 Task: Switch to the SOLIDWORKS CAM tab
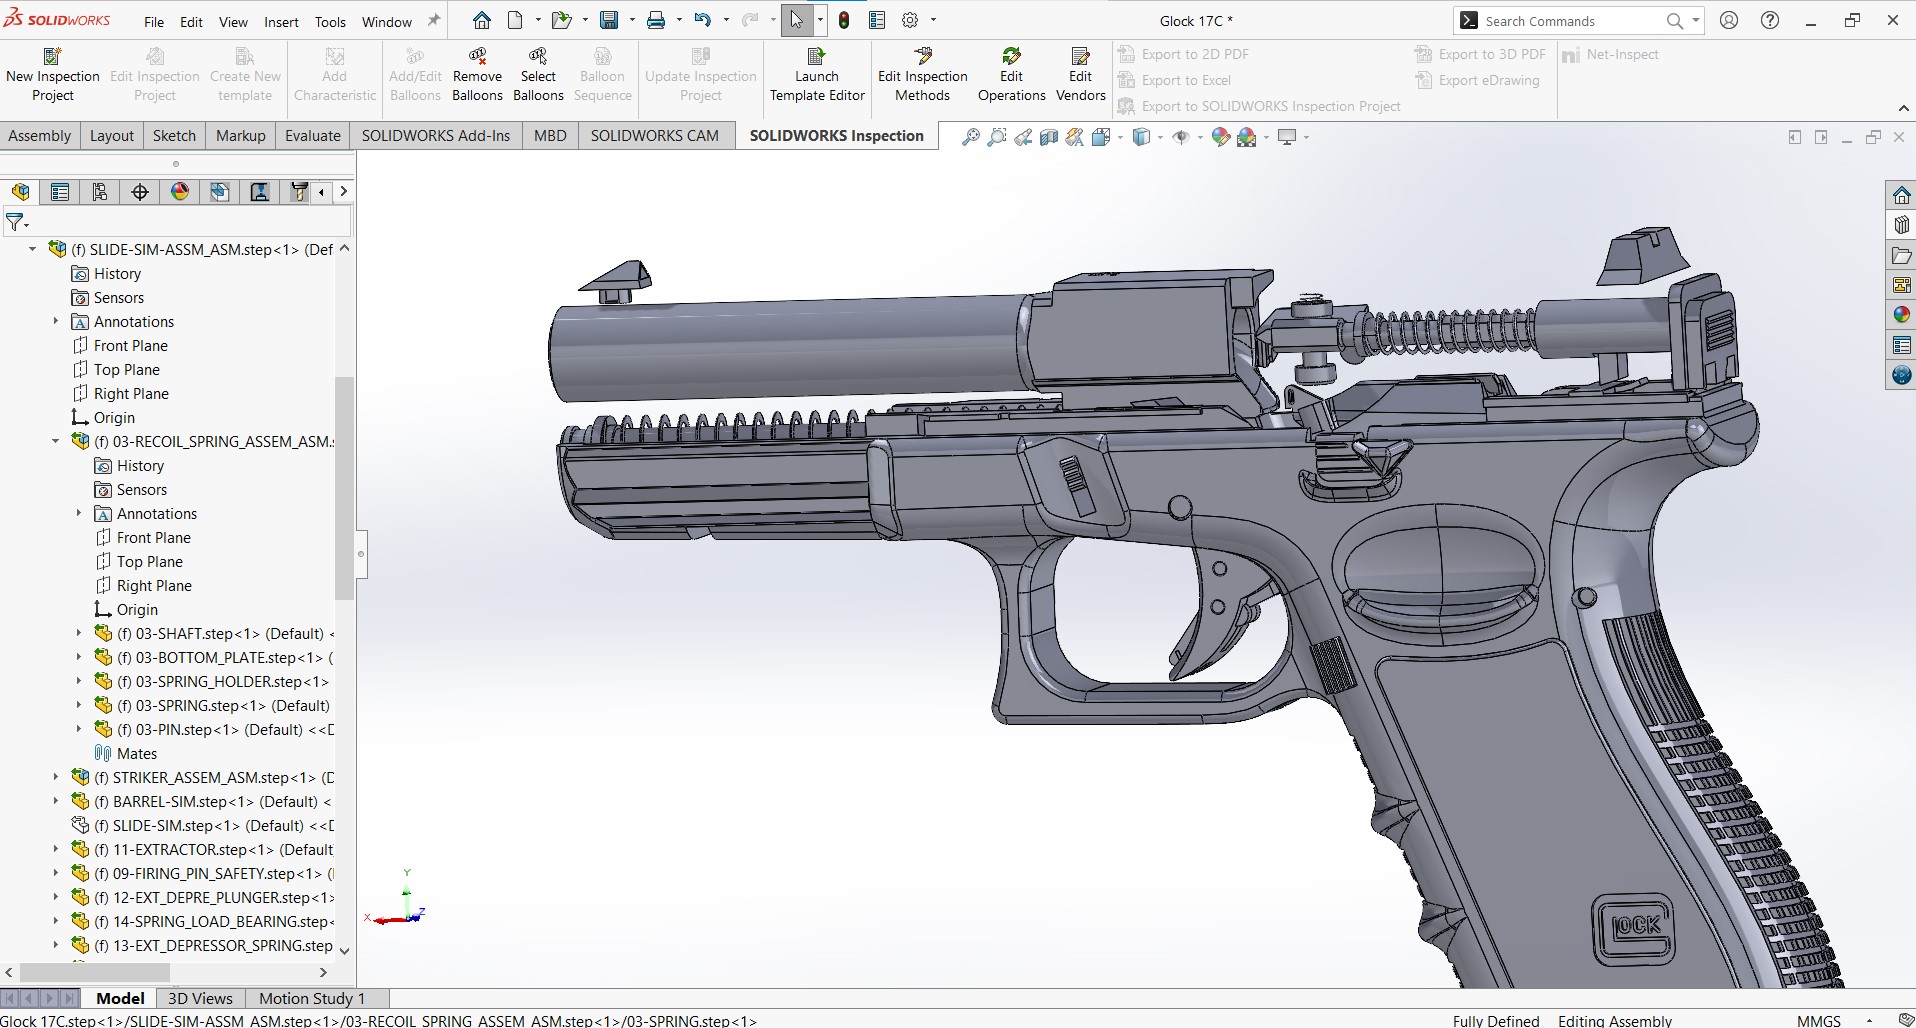(x=655, y=136)
